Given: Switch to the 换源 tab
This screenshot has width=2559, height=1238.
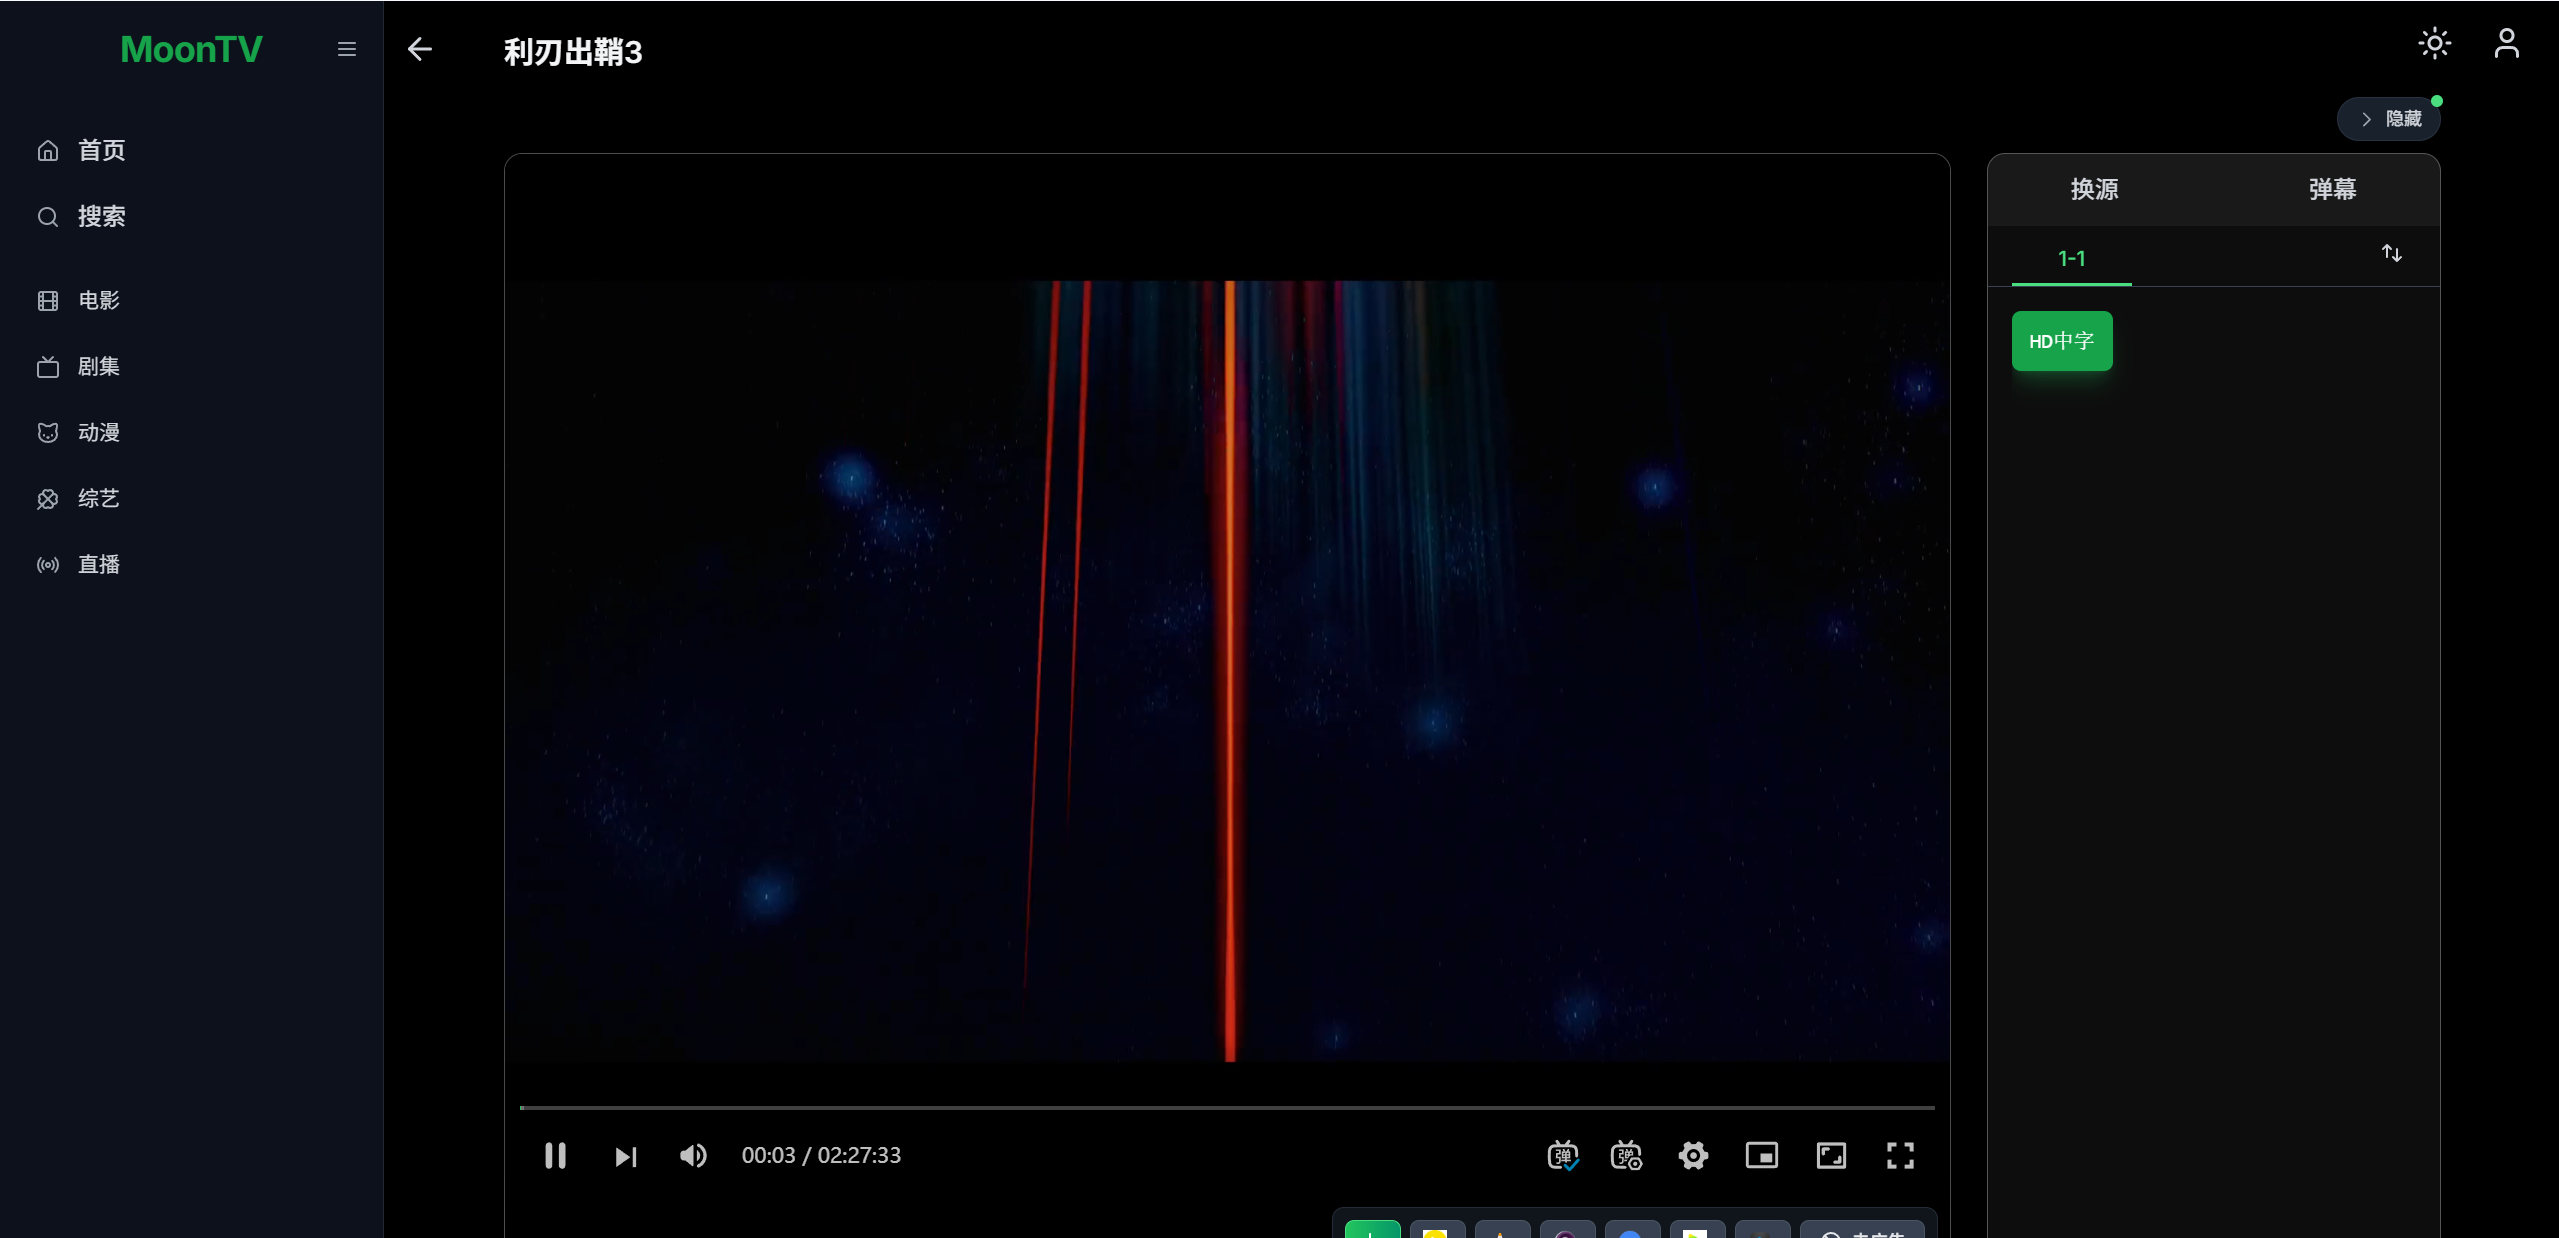Looking at the screenshot, I should [2094, 189].
